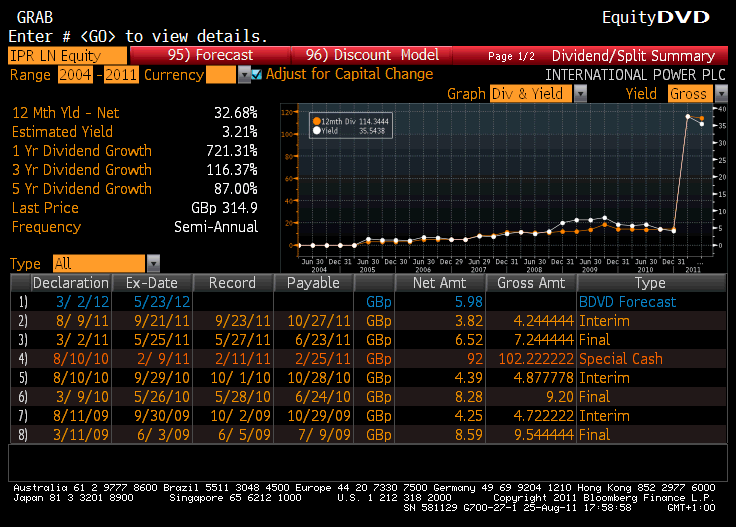Image resolution: width=736 pixels, height=527 pixels.
Task: Open the 96) Discount Model tab
Action: (372, 55)
